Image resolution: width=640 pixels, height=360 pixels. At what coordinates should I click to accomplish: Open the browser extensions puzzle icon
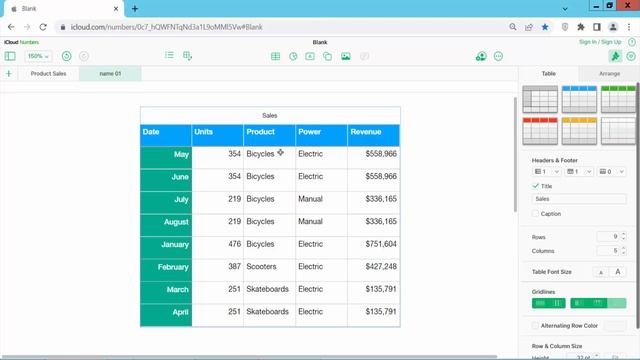pyautogui.click(x=580, y=27)
